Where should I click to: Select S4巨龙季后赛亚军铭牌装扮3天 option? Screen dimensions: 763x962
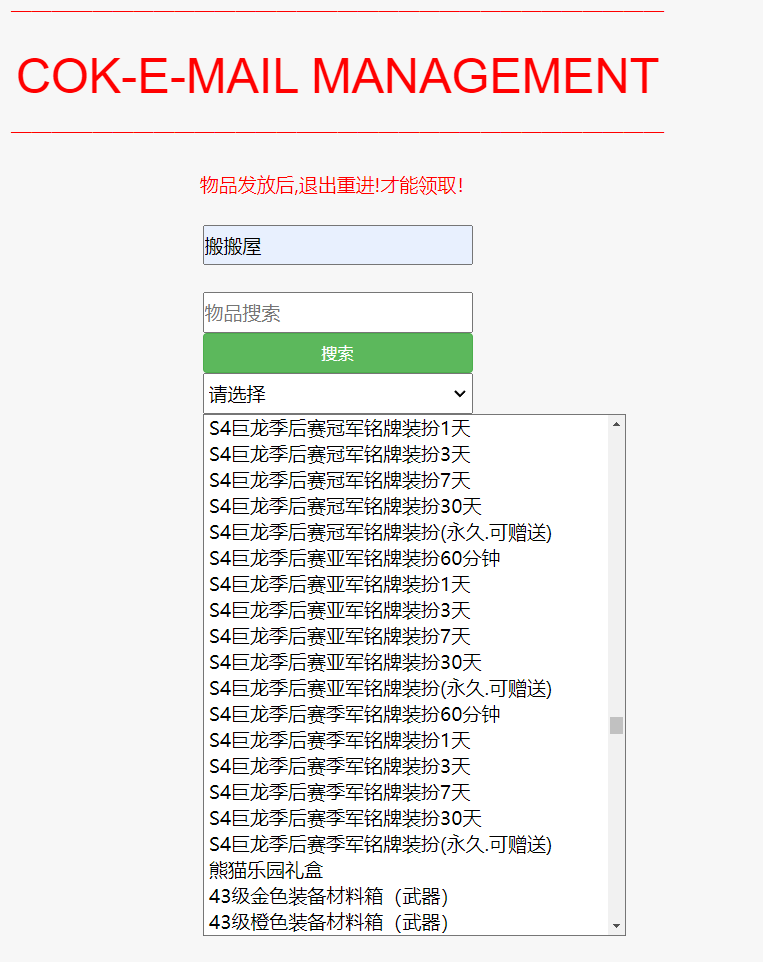[x=340, y=611]
